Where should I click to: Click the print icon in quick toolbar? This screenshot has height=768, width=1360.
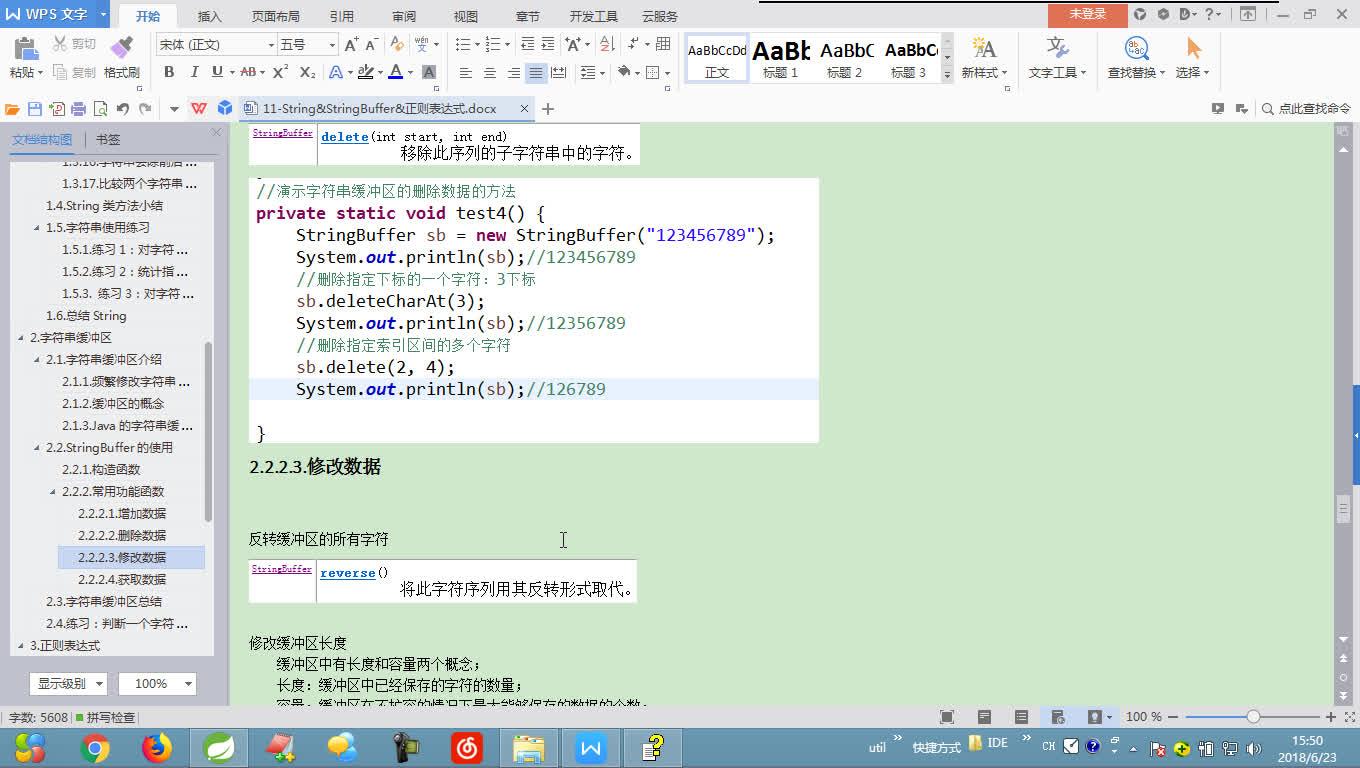point(78,109)
